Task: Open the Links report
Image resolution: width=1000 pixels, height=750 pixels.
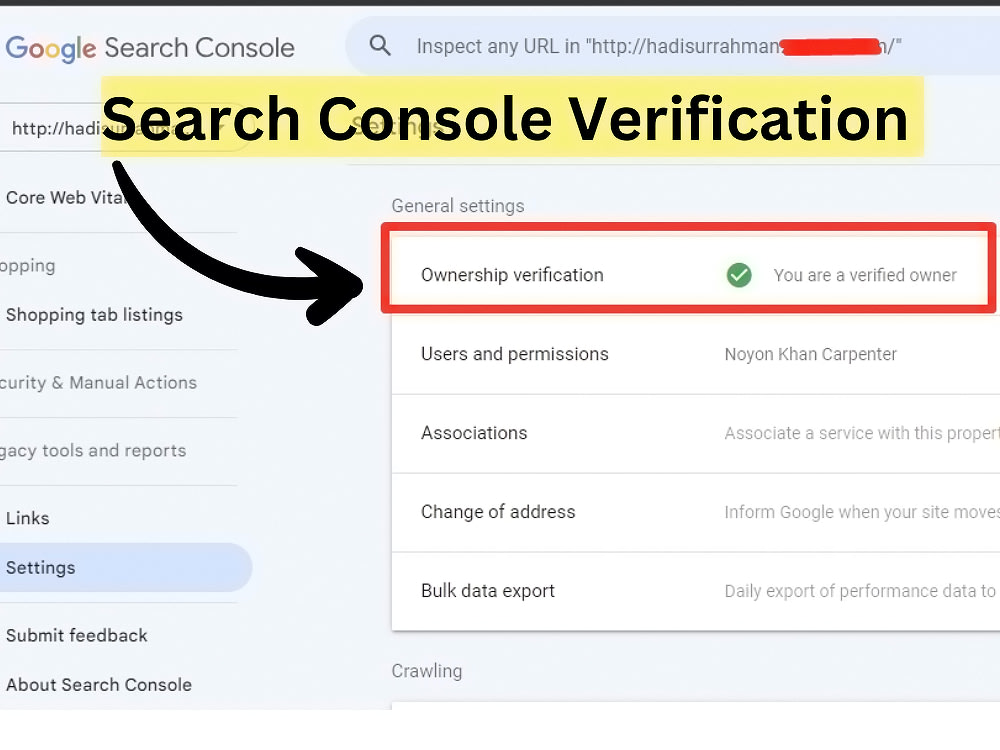Action: click(x=27, y=518)
